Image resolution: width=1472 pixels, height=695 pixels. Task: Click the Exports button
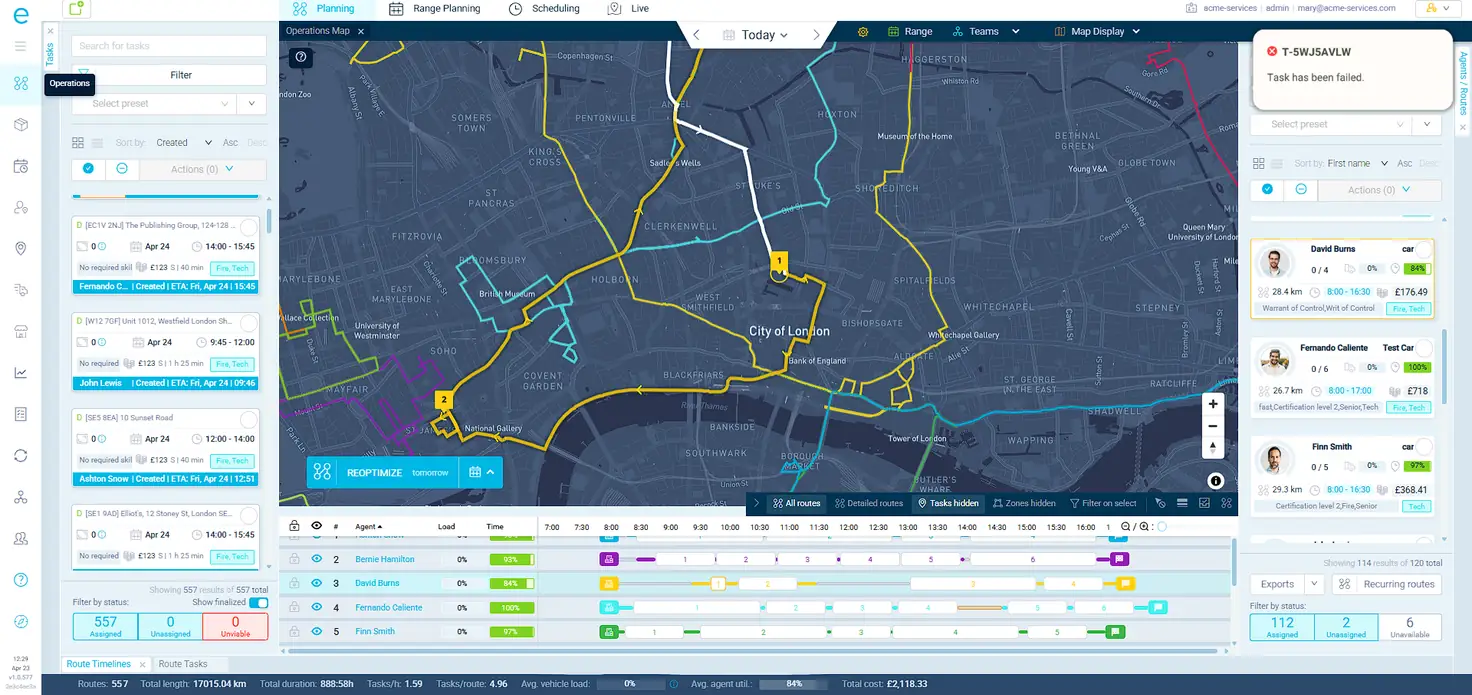click(1277, 584)
